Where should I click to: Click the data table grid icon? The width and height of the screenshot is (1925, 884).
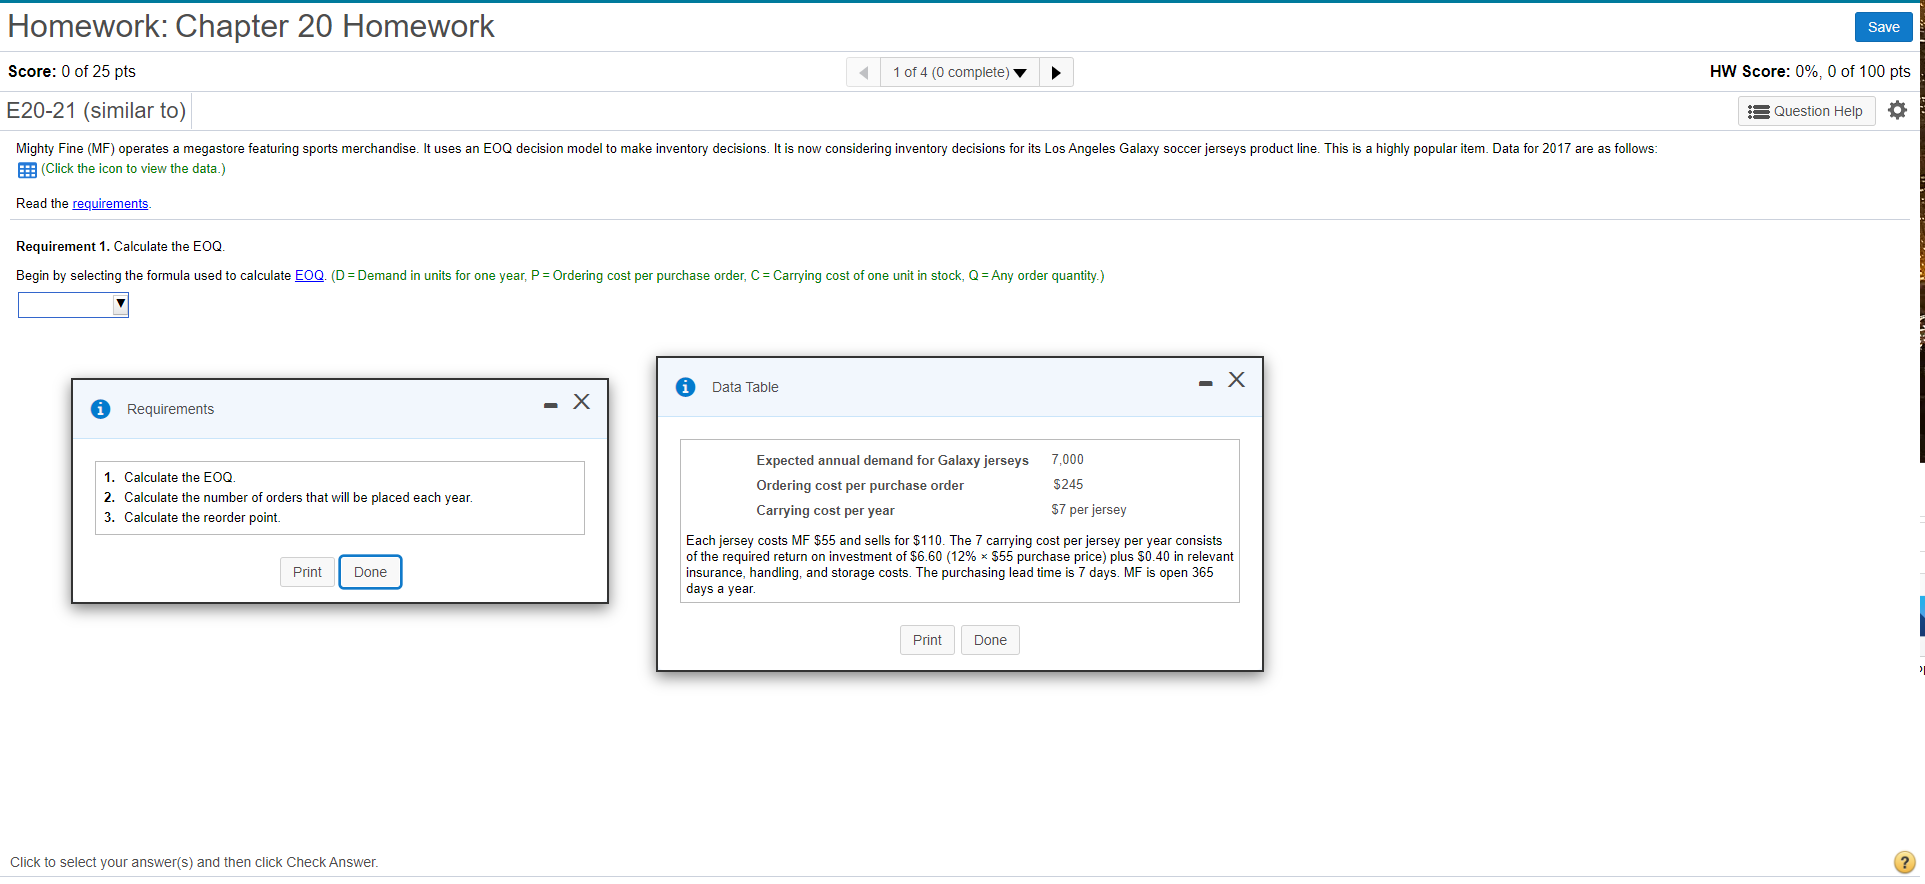point(27,170)
